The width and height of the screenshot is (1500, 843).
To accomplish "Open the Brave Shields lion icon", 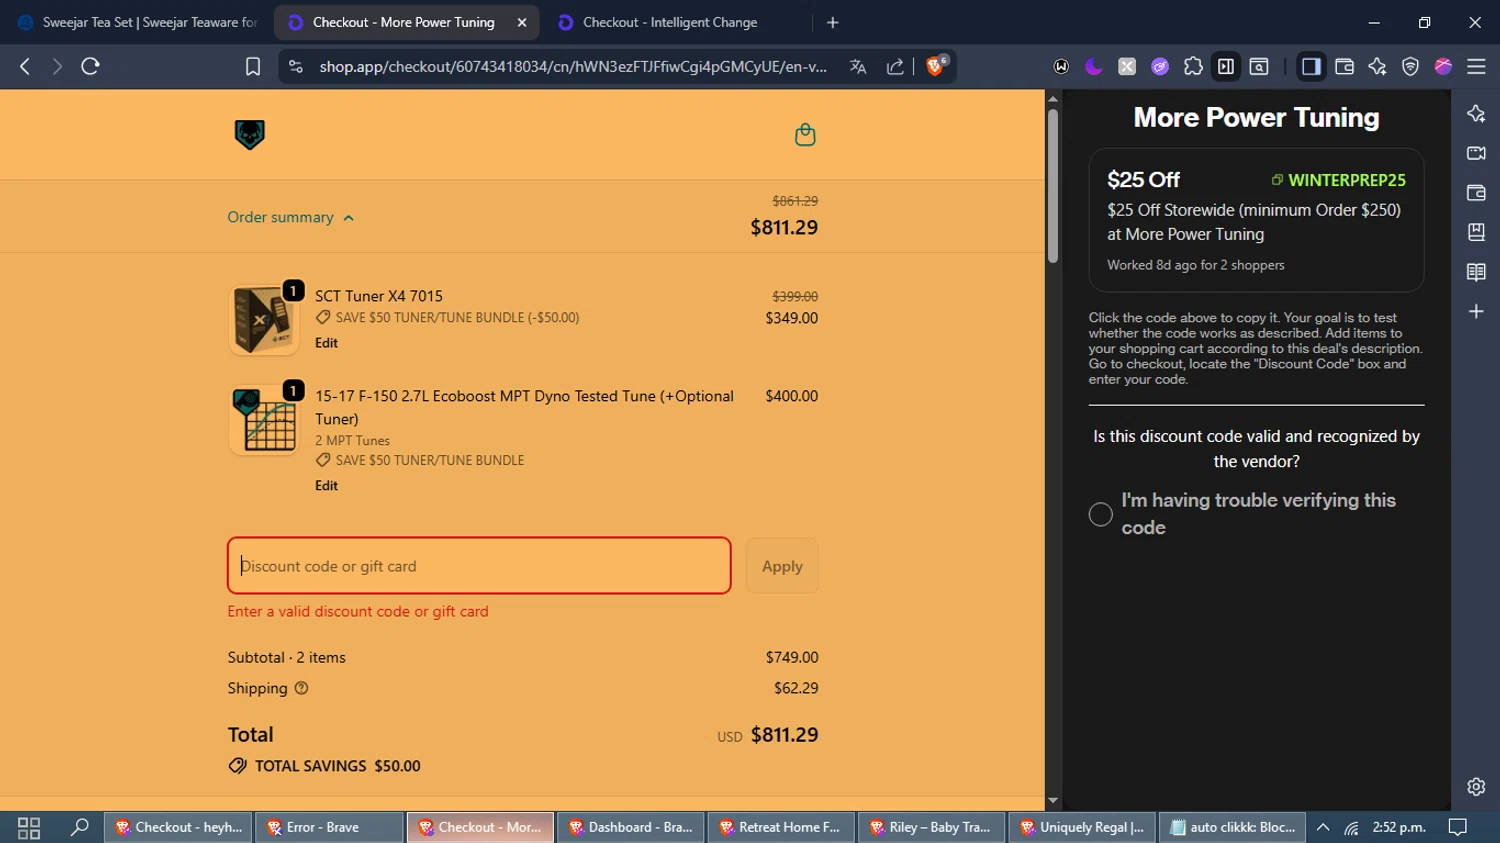I will point(936,66).
